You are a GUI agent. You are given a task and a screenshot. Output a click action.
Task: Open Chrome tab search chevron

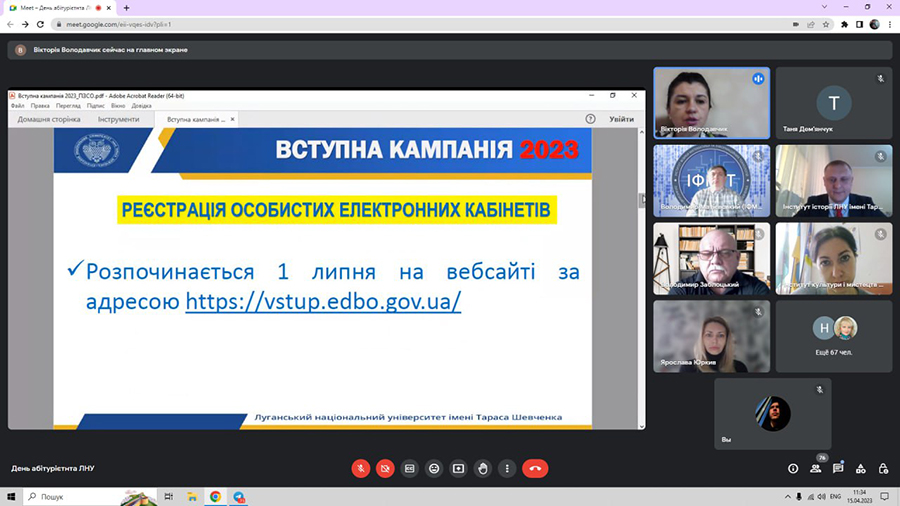coord(824,7)
